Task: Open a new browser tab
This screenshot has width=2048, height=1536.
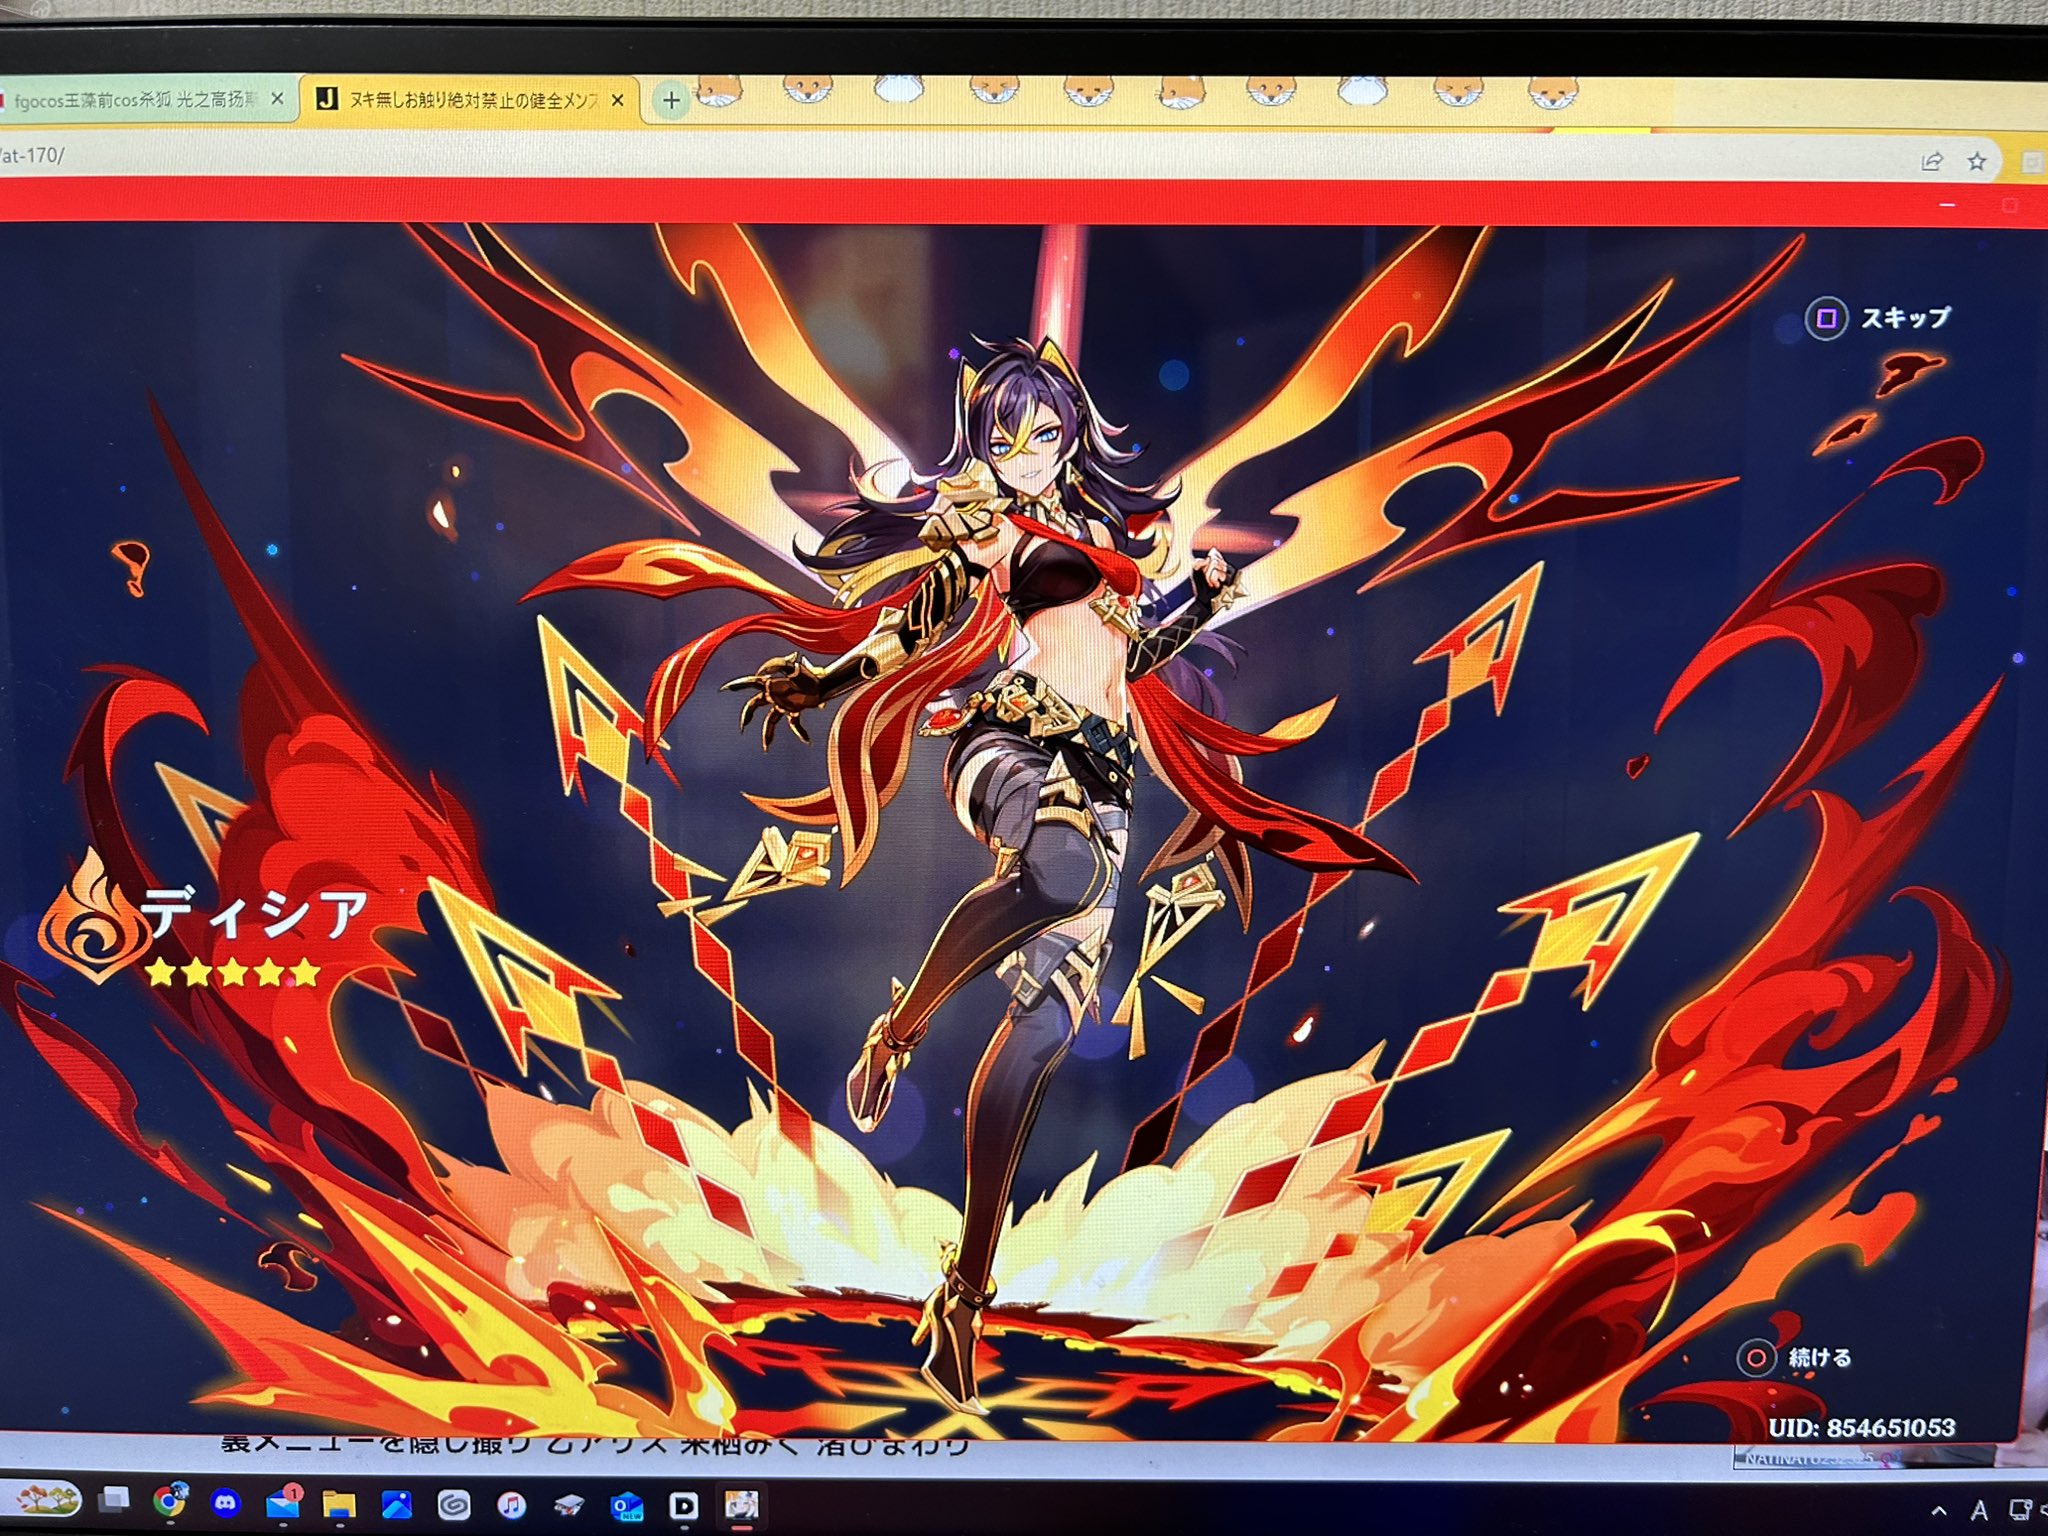Action: pyautogui.click(x=671, y=101)
